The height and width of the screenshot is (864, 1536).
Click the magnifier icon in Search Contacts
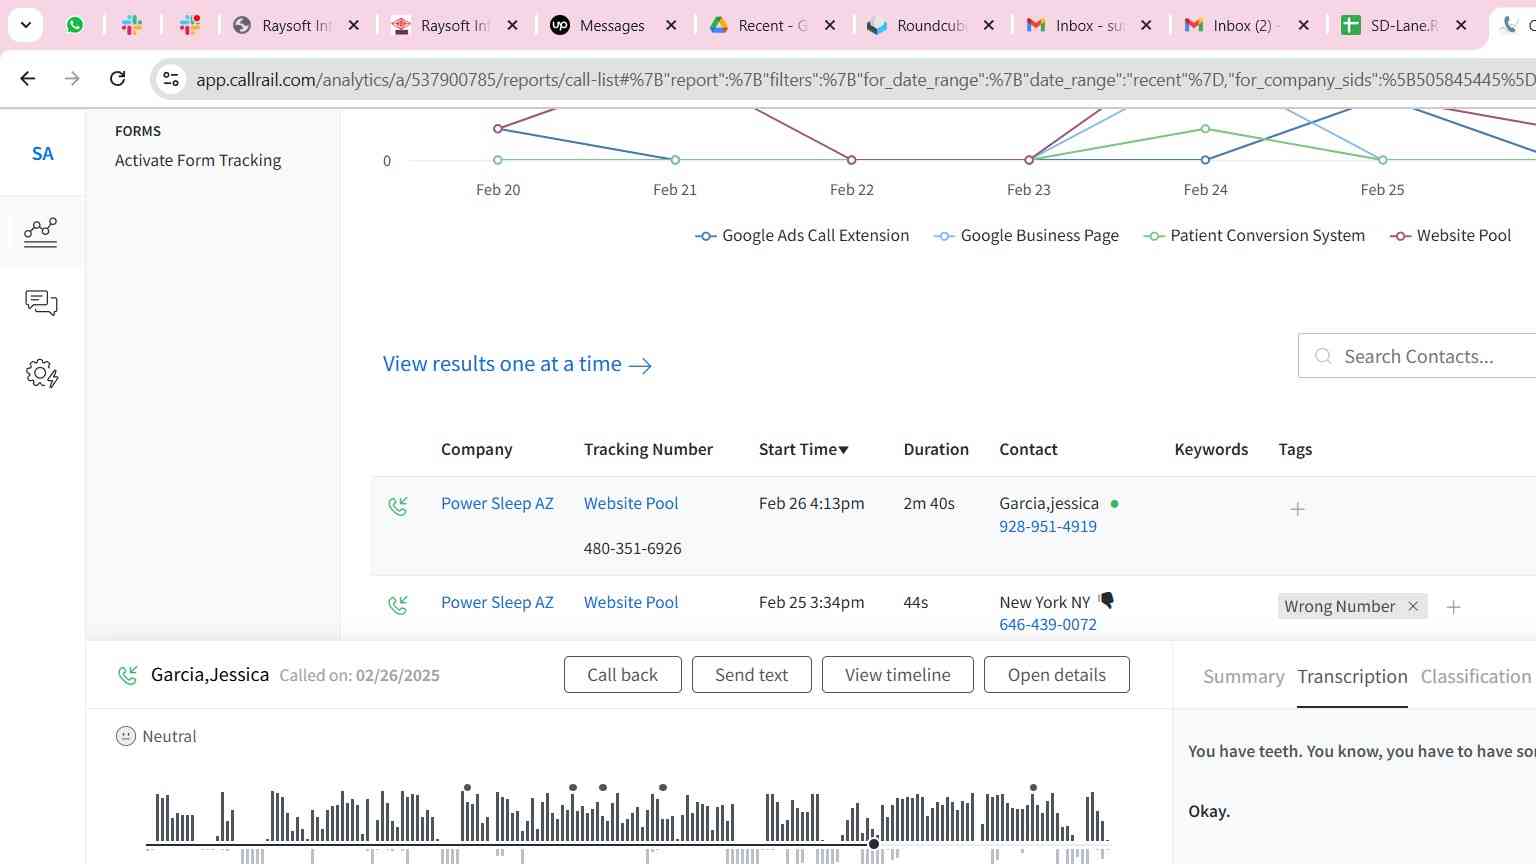click(1323, 356)
